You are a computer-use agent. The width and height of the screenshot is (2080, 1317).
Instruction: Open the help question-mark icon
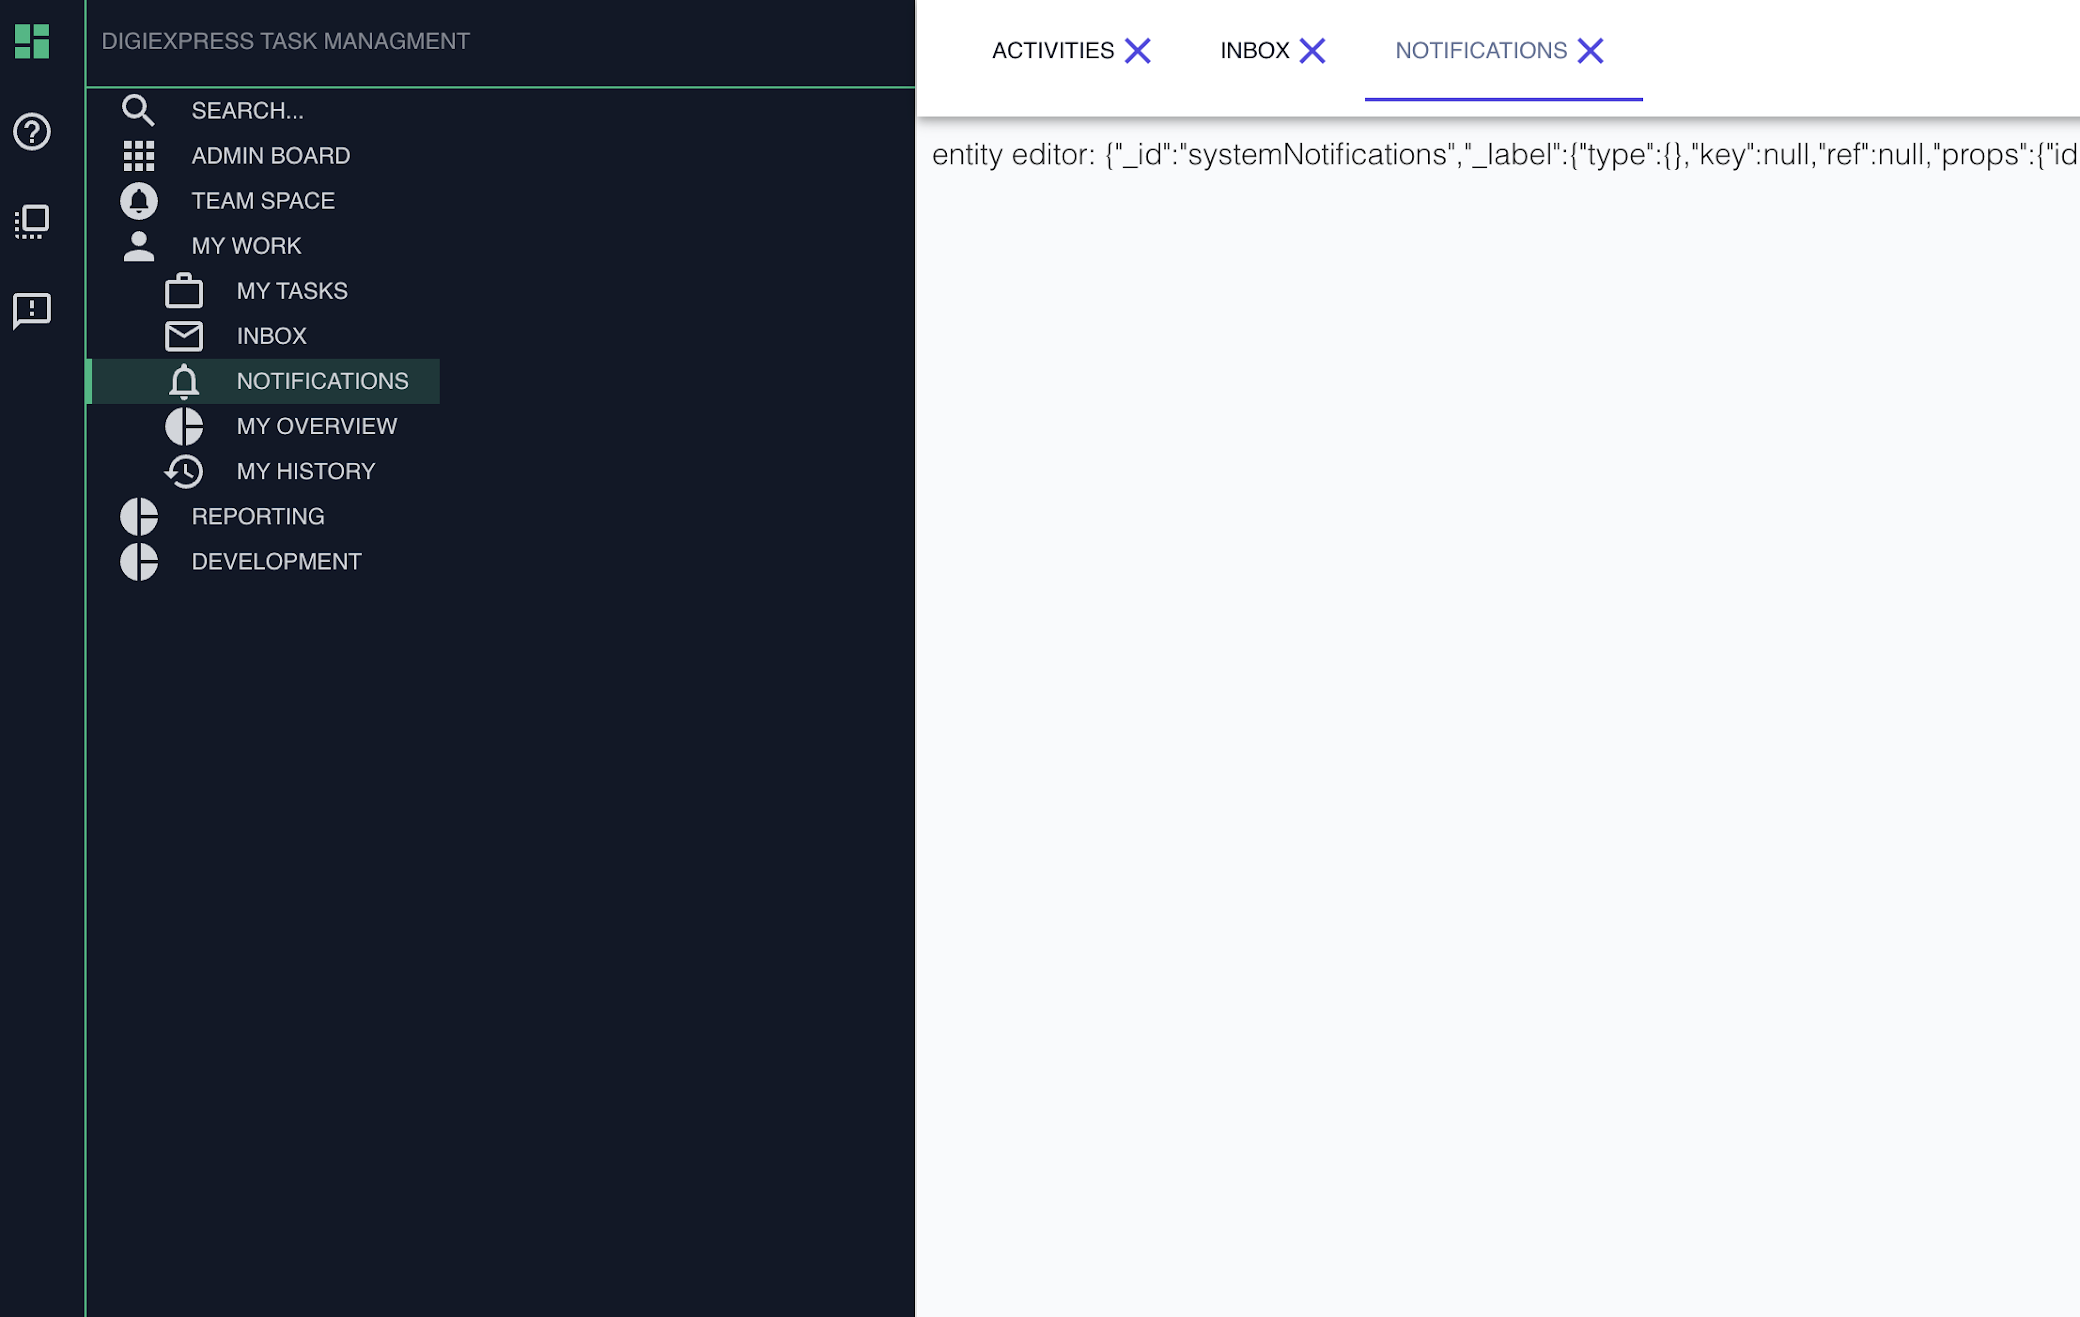click(x=33, y=131)
